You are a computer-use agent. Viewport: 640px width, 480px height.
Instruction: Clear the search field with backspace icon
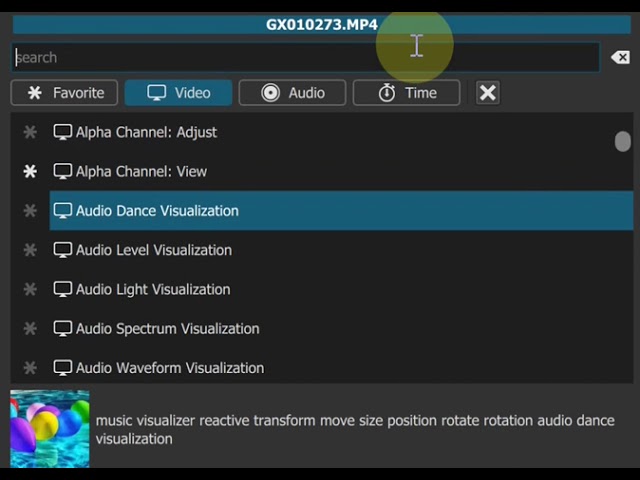(620, 58)
